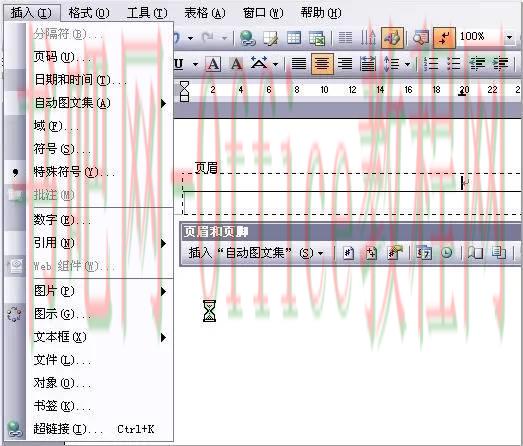Toggle Show/Hide formatting marks button
Viewport: 523px width, 446px height.
pyautogui.click(x=444, y=38)
